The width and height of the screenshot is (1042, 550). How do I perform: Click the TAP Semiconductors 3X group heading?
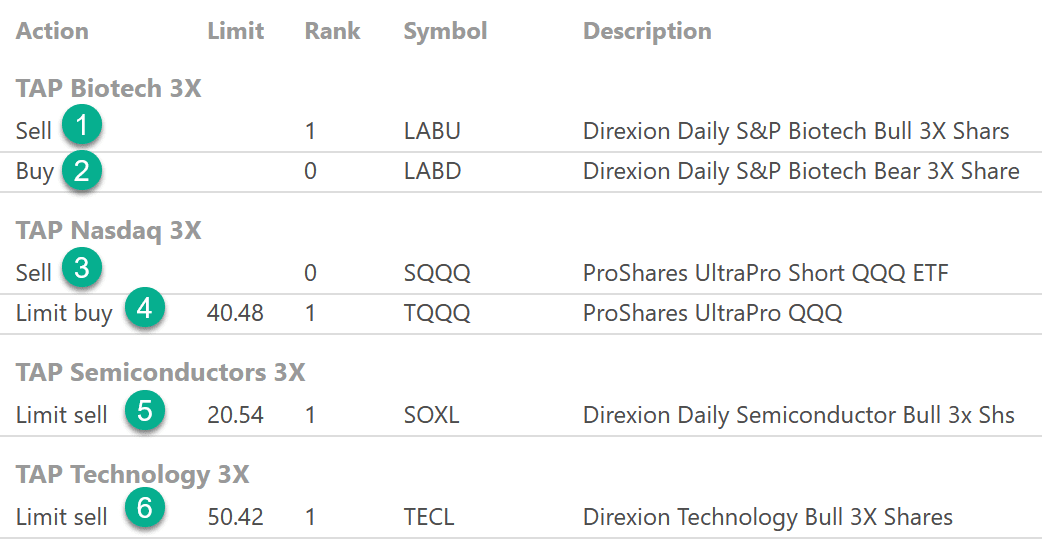click(x=160, y=373)
